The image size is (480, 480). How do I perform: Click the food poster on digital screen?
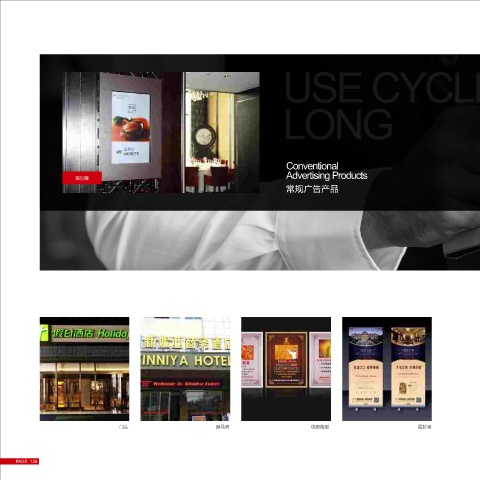[130, 127]
